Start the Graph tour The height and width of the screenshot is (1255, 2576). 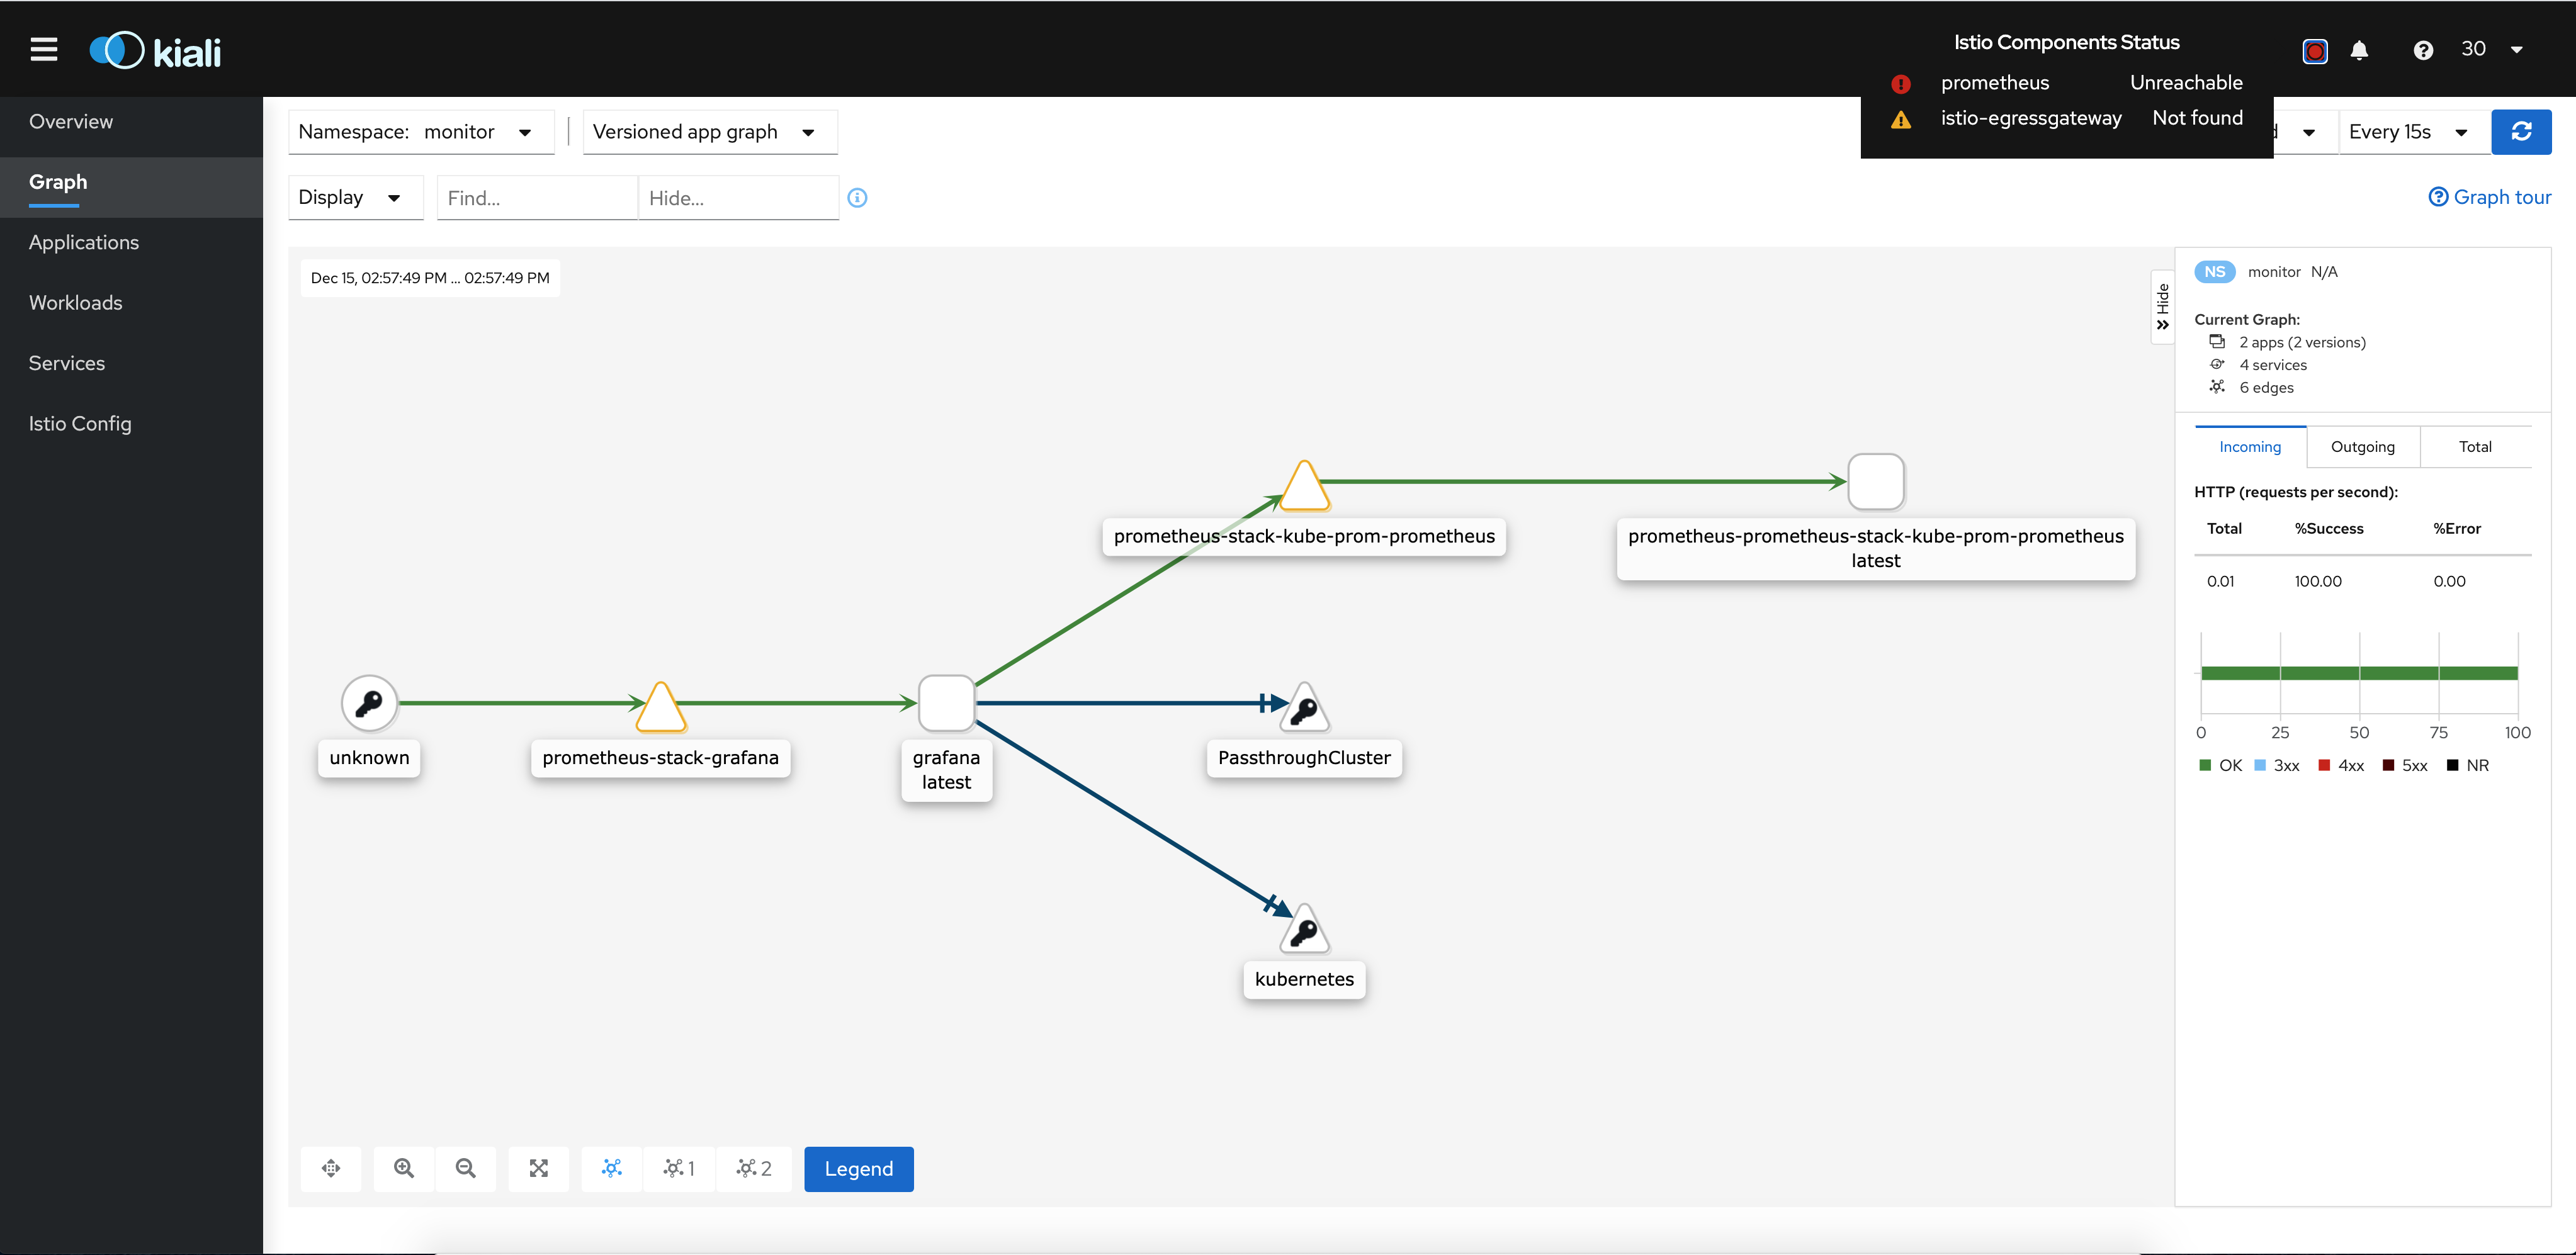click(2490, 196)
